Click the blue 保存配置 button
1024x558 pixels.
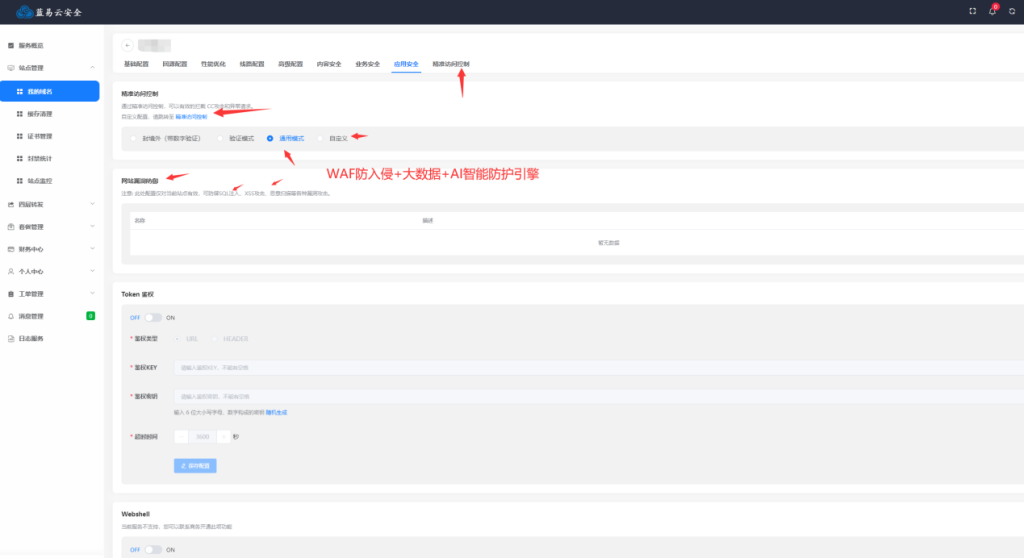[195, 466]
